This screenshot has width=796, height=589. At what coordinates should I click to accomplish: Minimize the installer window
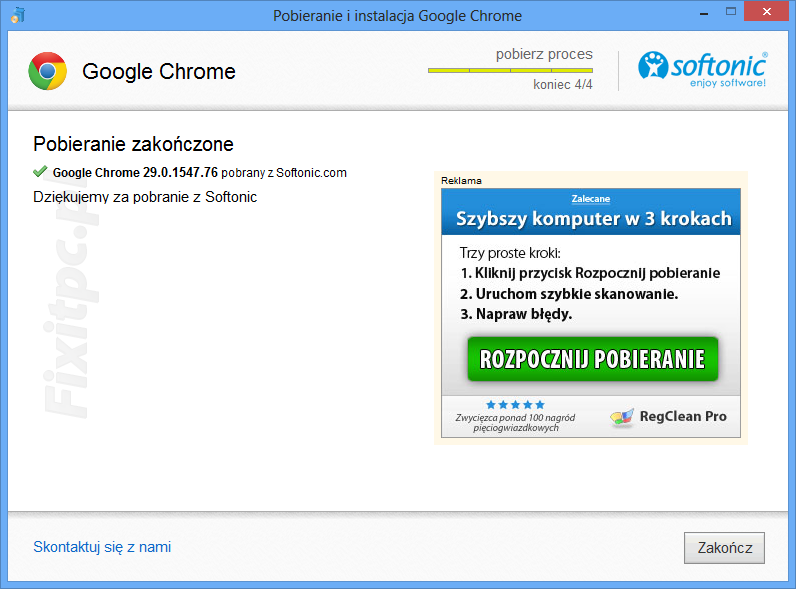coord(704,12)
